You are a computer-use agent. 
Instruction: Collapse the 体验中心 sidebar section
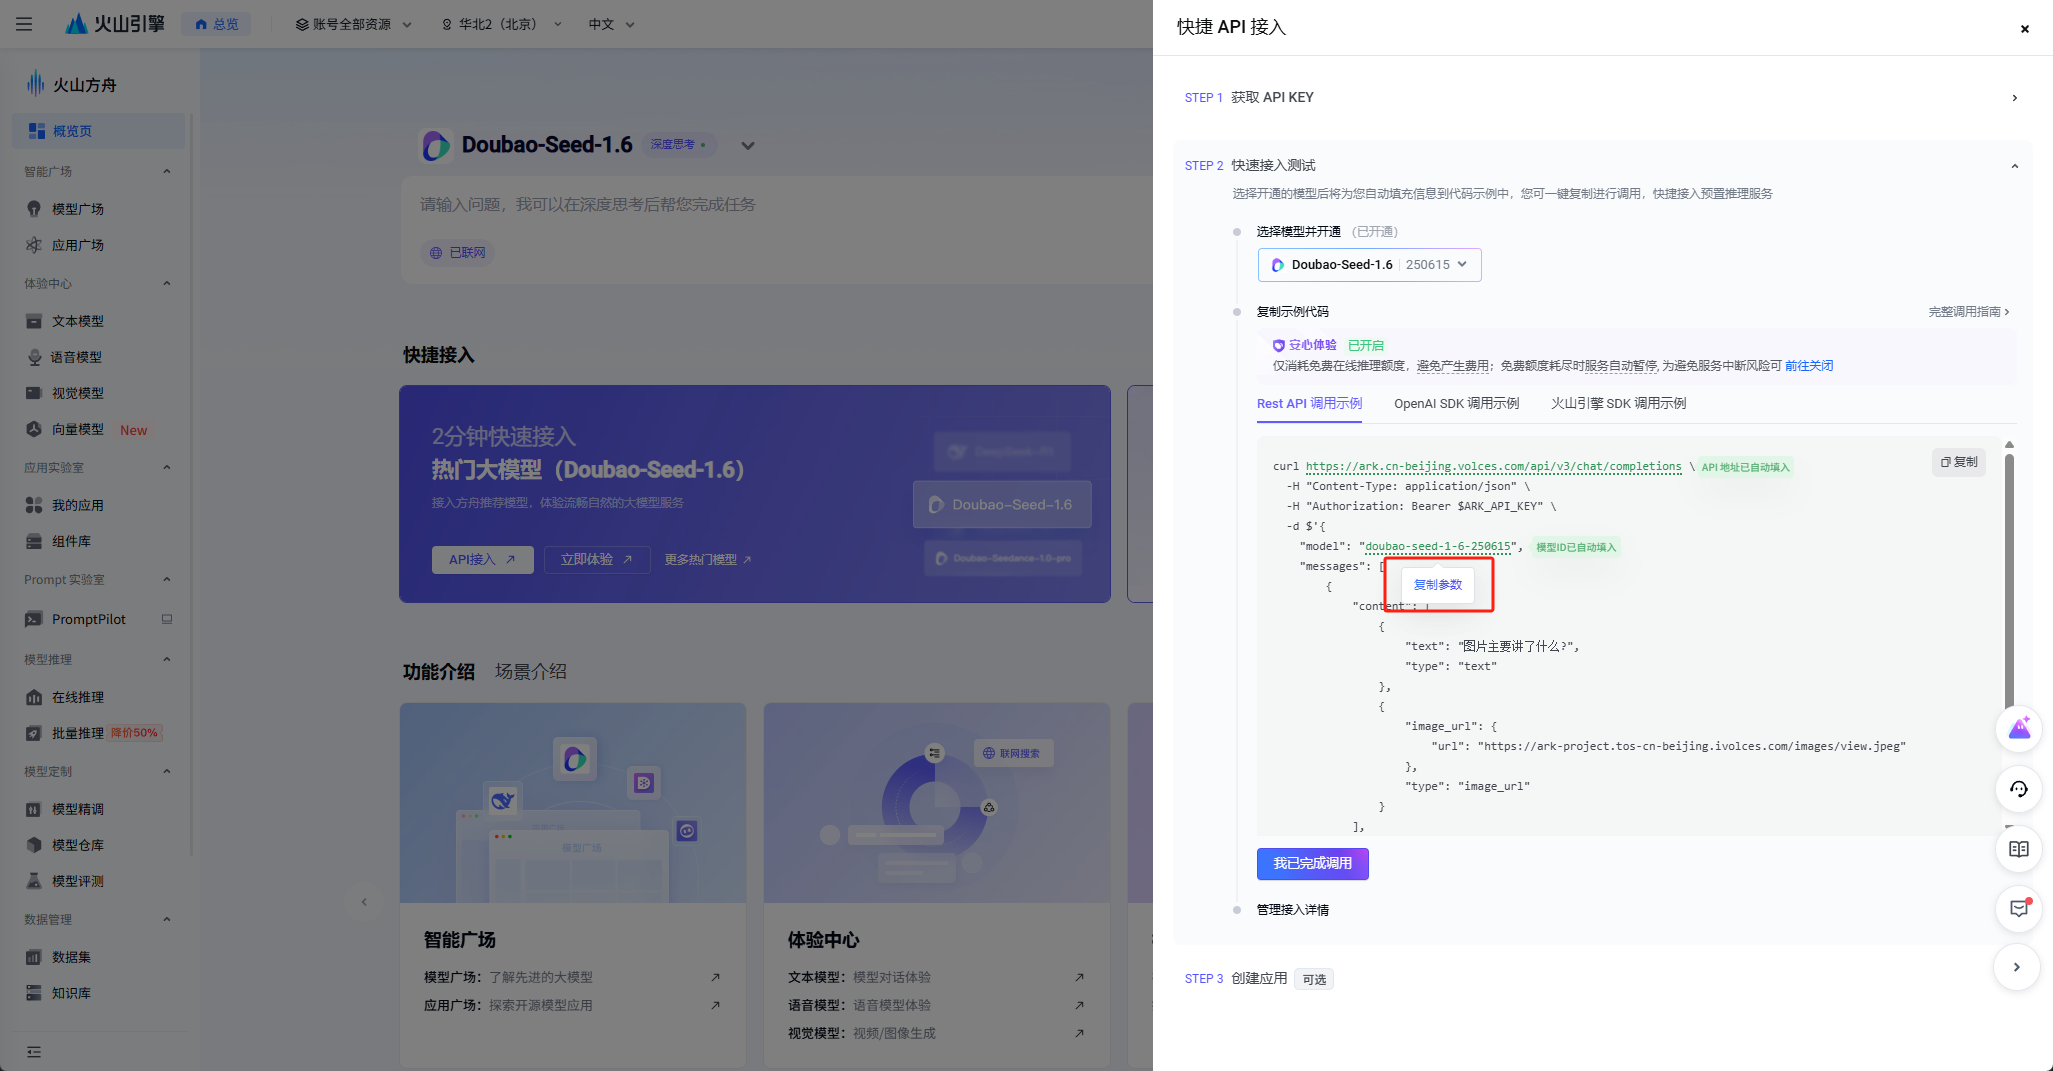(167, 283)
